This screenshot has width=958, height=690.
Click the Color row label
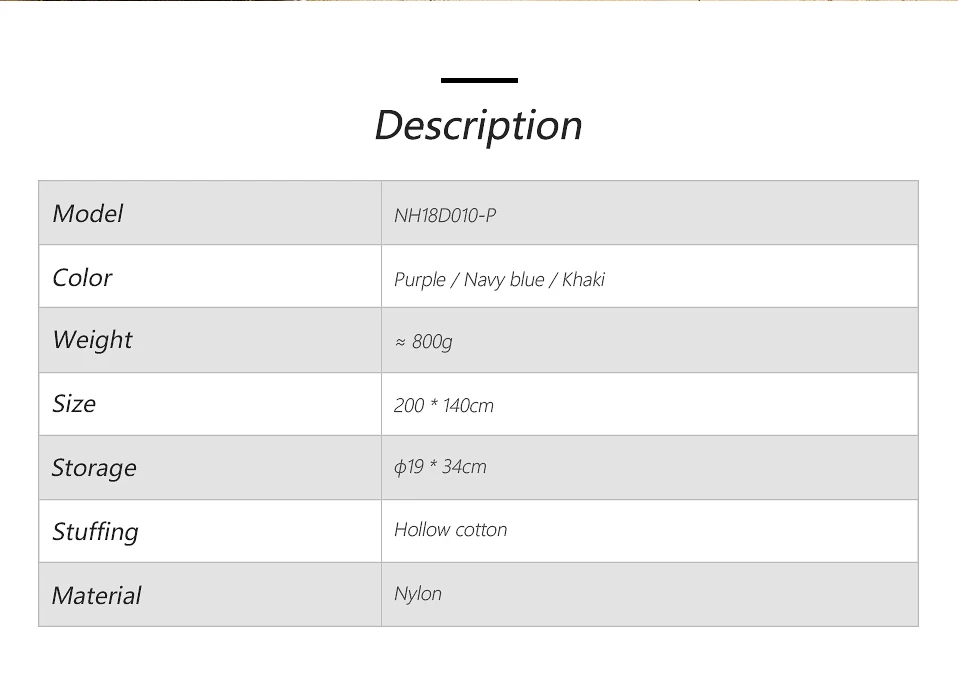[x=82, y=277]
